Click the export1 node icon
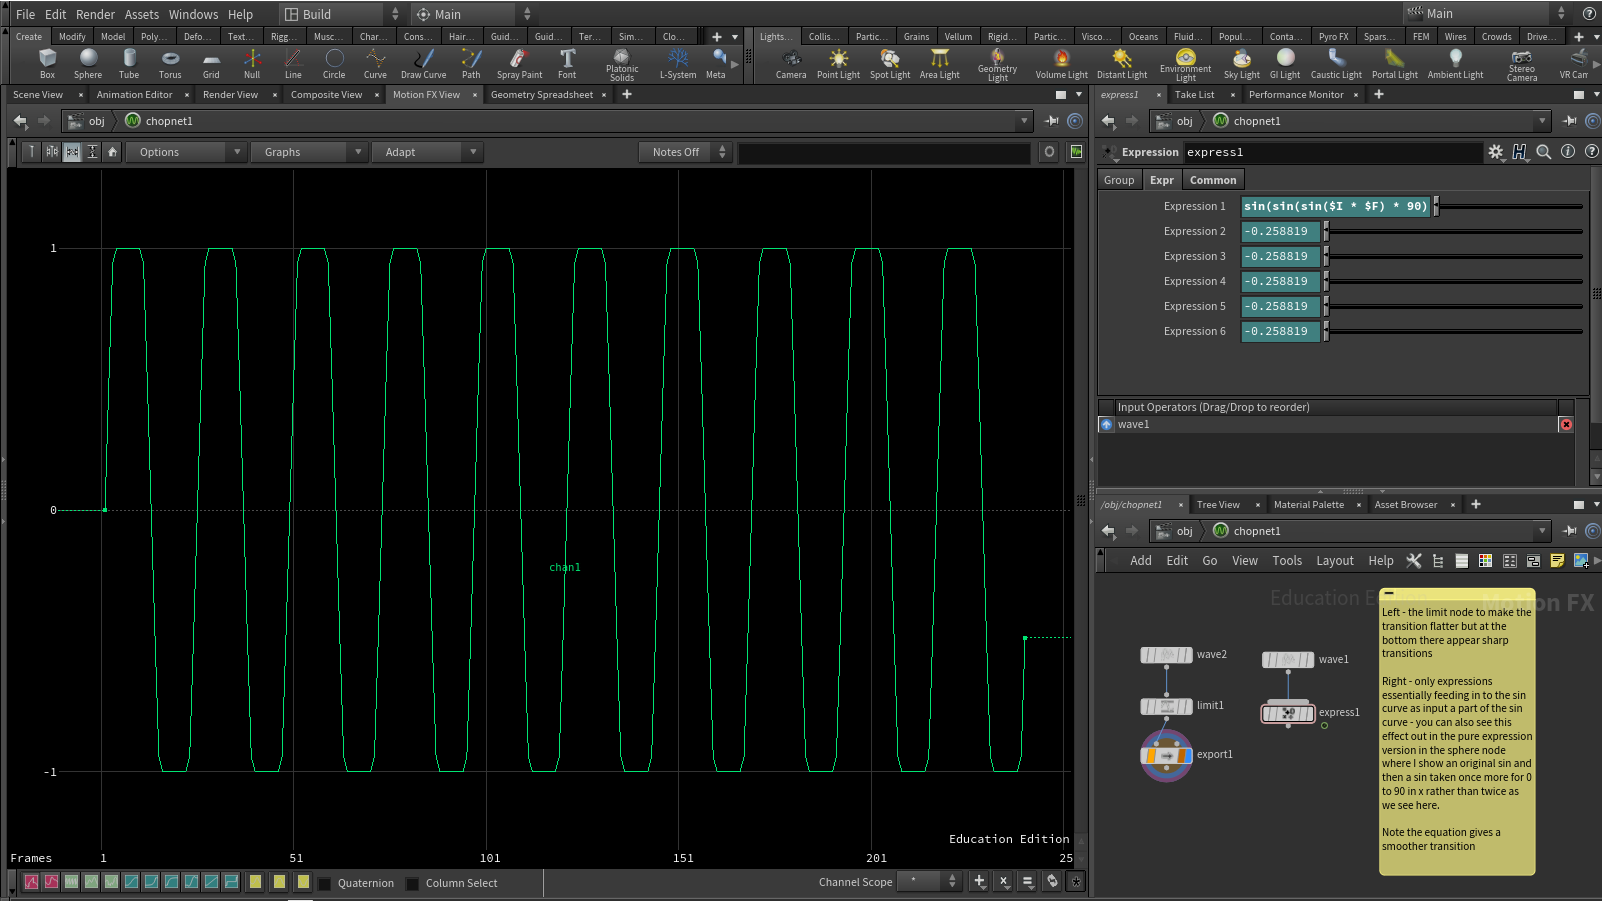 [1166, 756]
